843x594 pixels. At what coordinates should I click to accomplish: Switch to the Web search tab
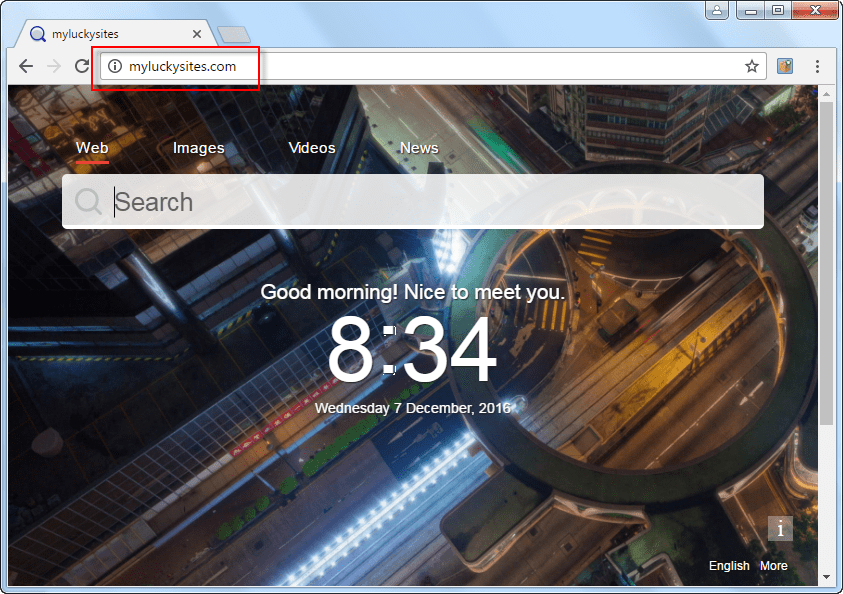(x=92, y=148)
